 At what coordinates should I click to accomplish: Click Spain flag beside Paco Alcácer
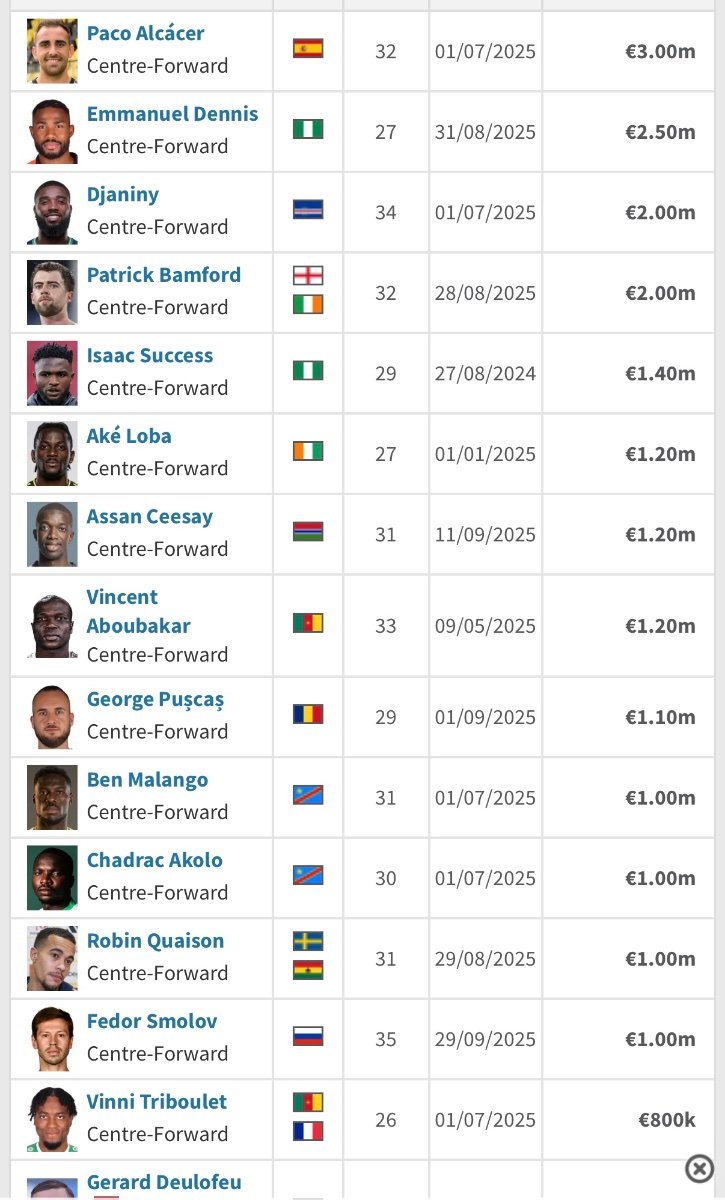(308, 48)
